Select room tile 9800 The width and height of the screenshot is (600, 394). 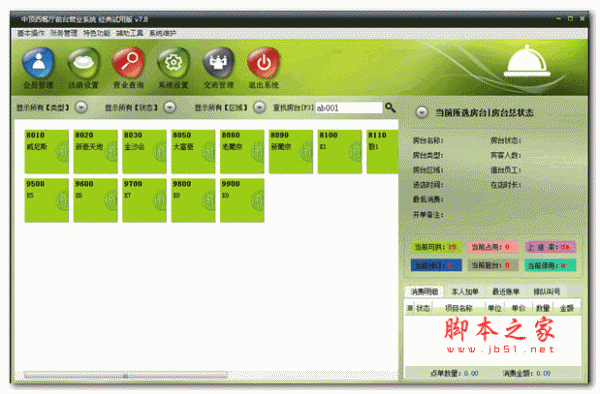point(193,200)
